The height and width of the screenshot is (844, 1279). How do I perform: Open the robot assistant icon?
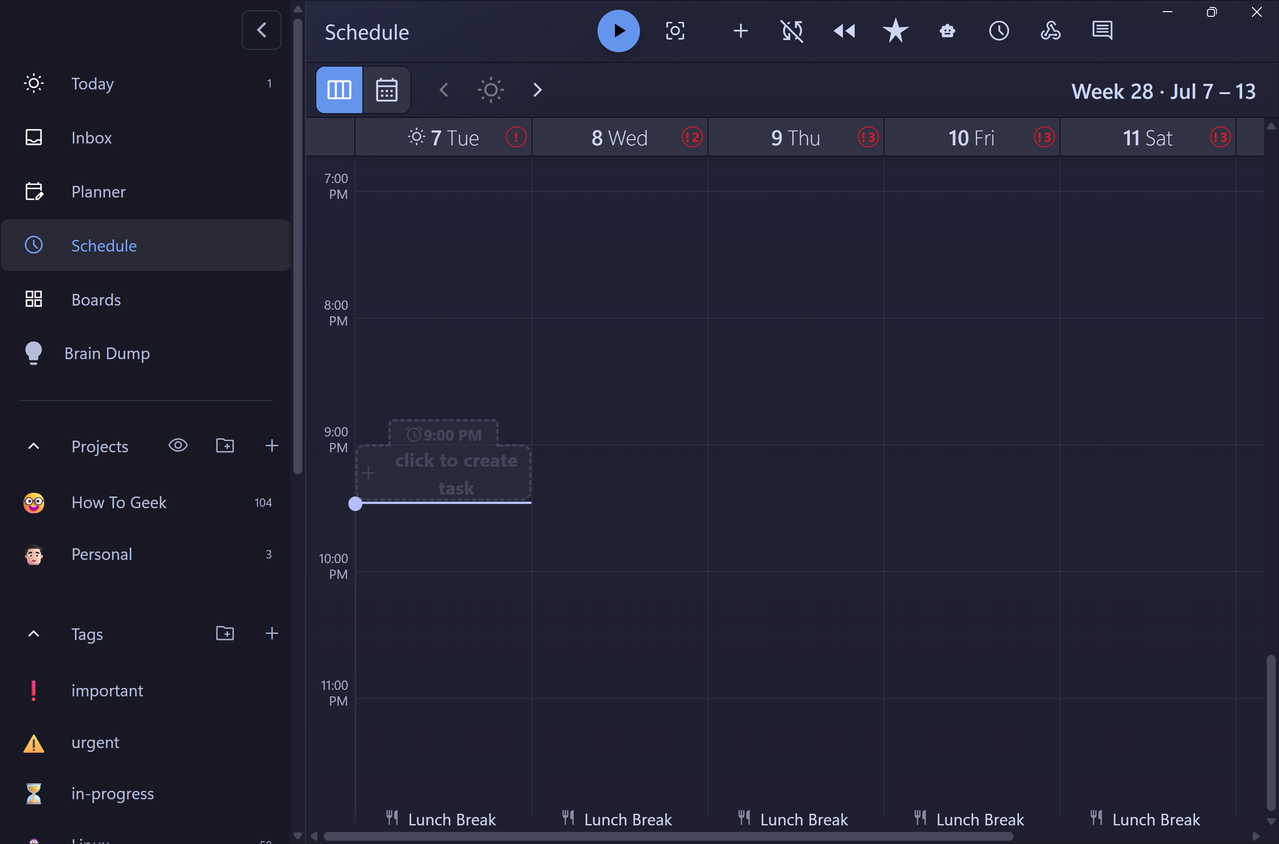coord(947,31)
